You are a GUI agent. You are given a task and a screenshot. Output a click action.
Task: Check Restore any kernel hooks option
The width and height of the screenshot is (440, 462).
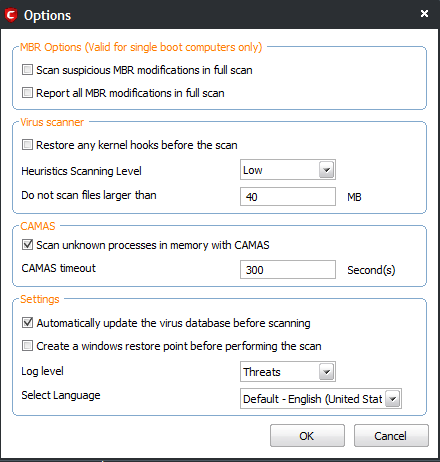point(27,145)
